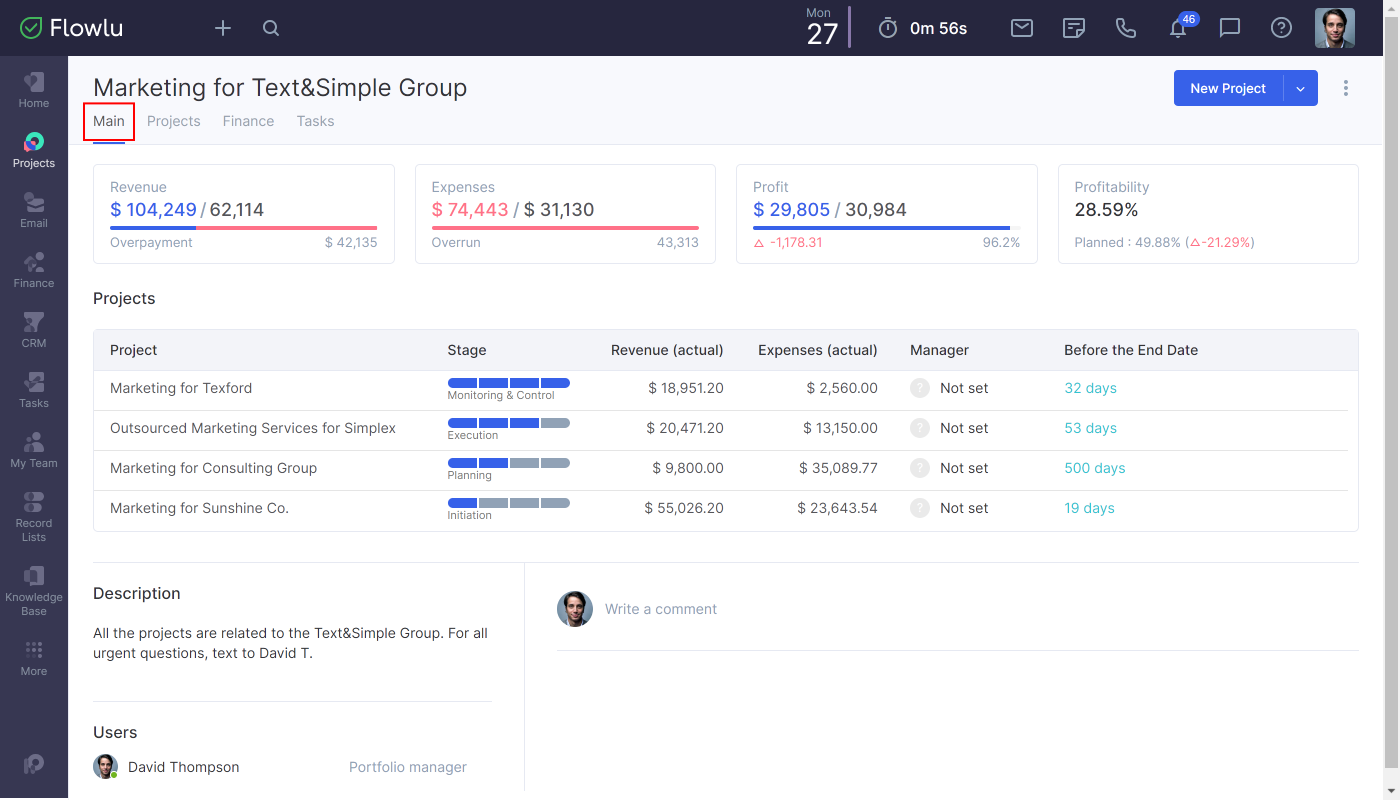
Task: Open search with the magnifier icon
Action: pyautogui.click(x=271, y=28)
